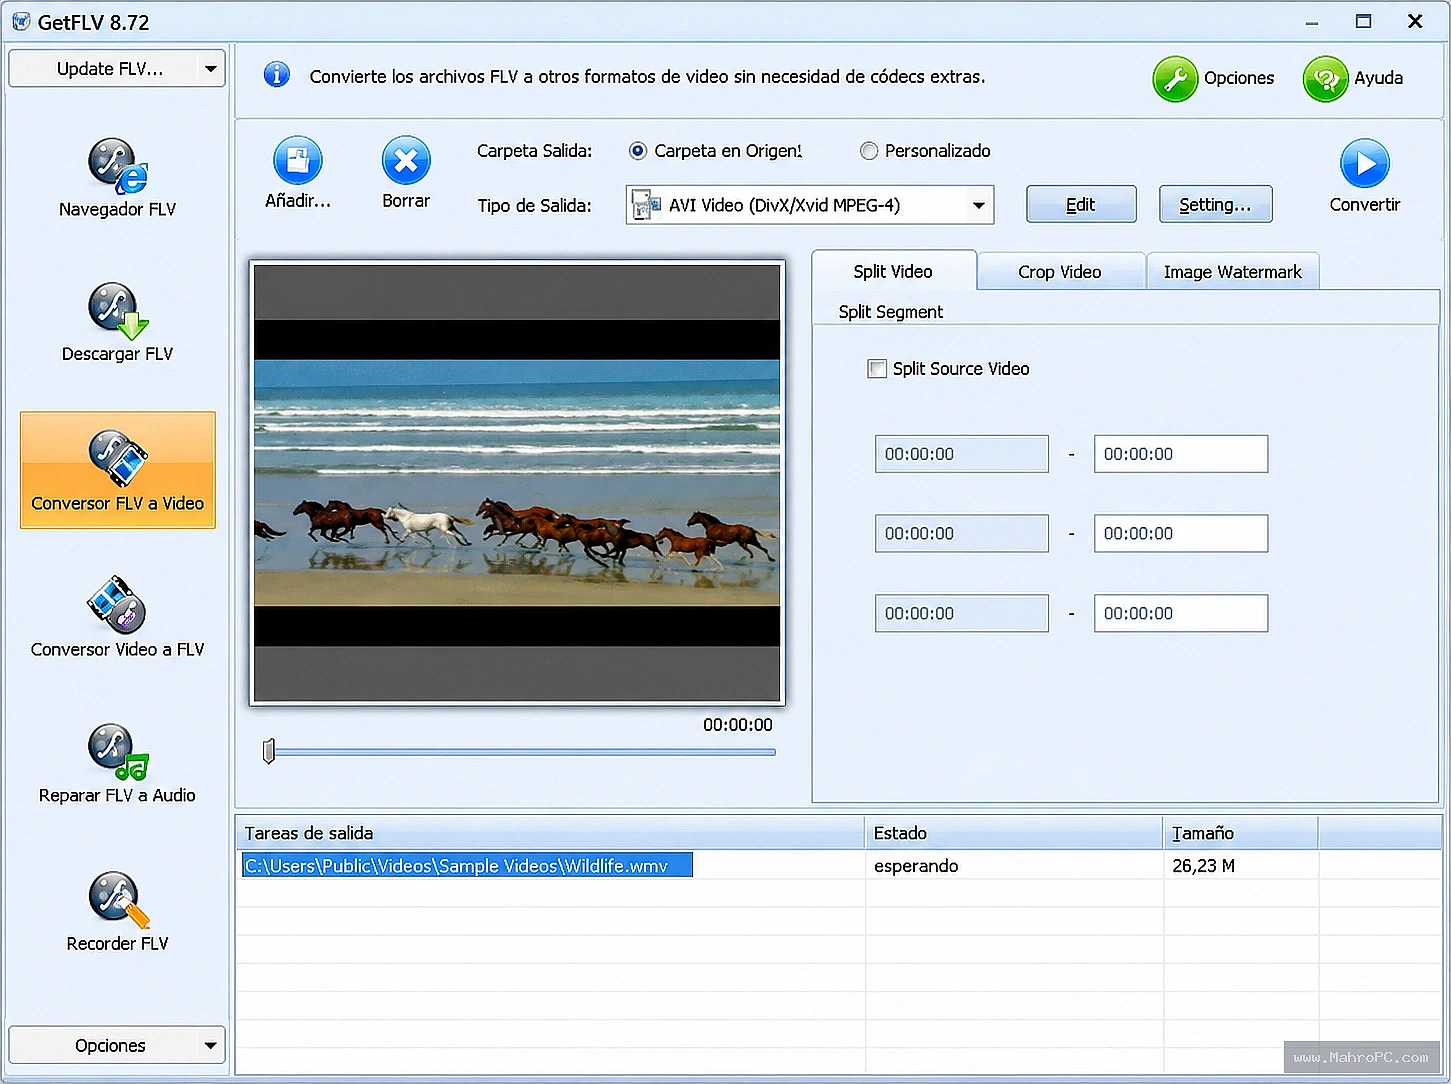Click AVI file type icon in output combo
Viewport: 1451px width, 1084px height.
(647, 205)
